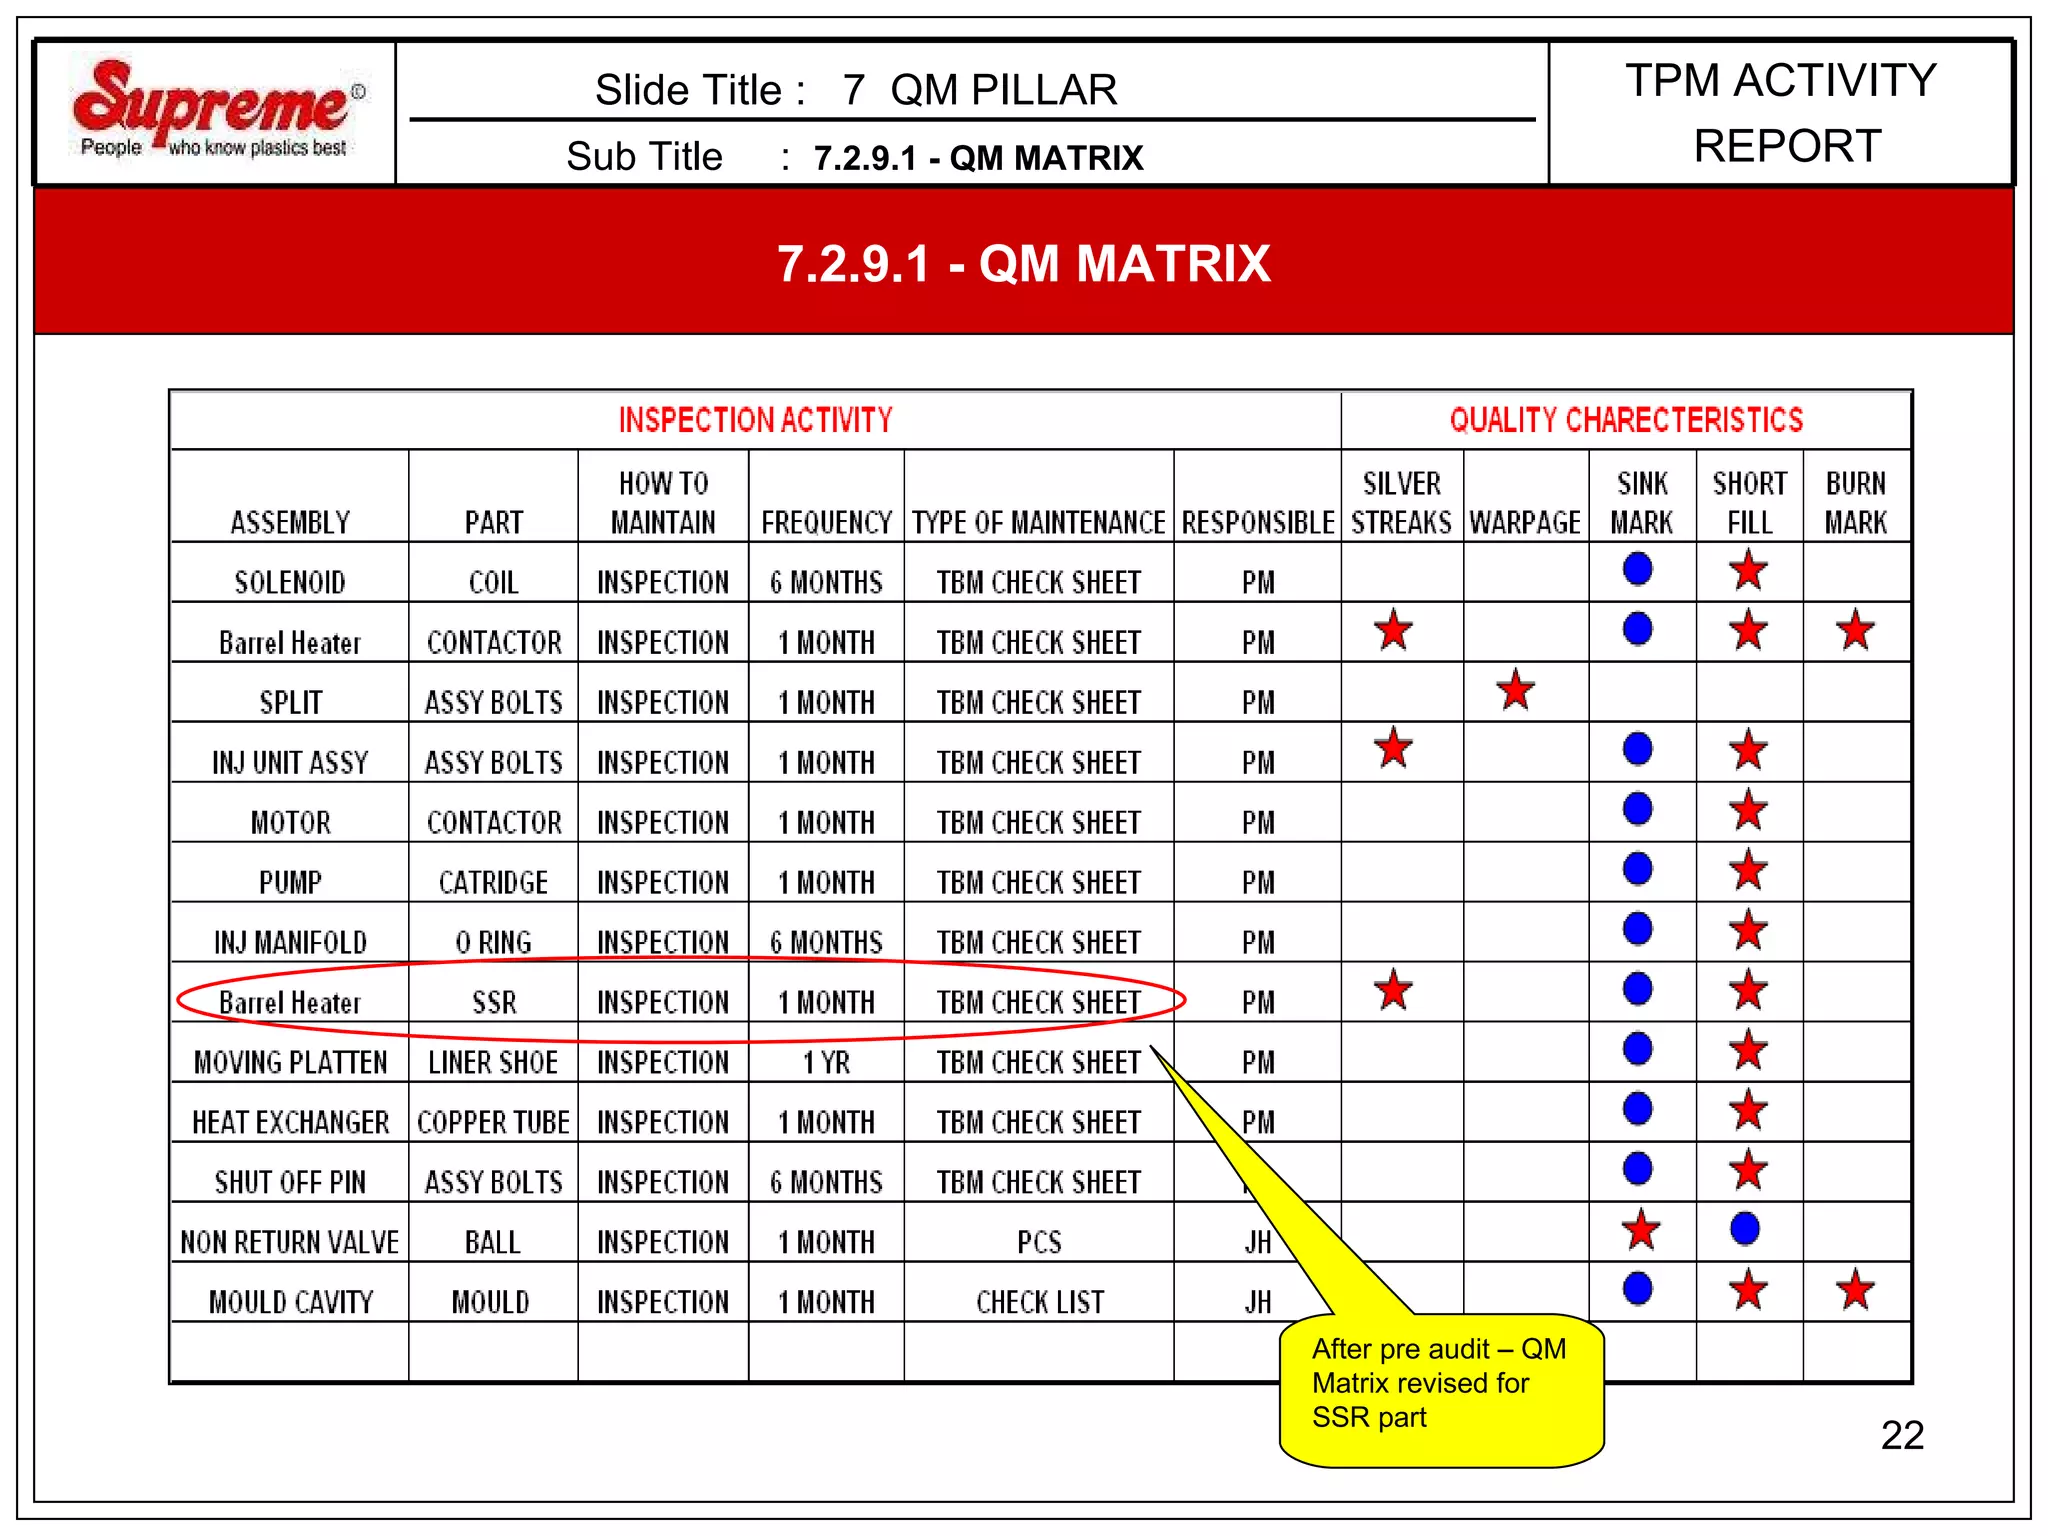Select the Burn Mark star in the MOULD CAVITY row

coord(1855,1290)
